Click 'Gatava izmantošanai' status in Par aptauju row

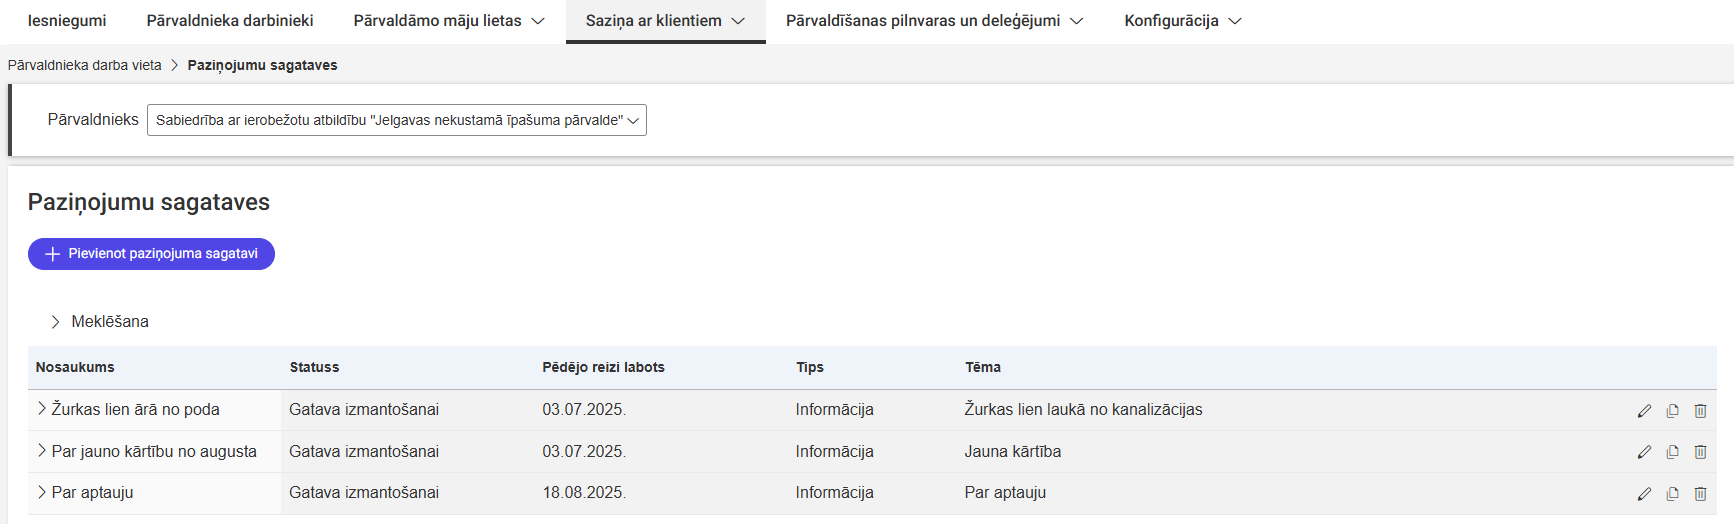364,492
